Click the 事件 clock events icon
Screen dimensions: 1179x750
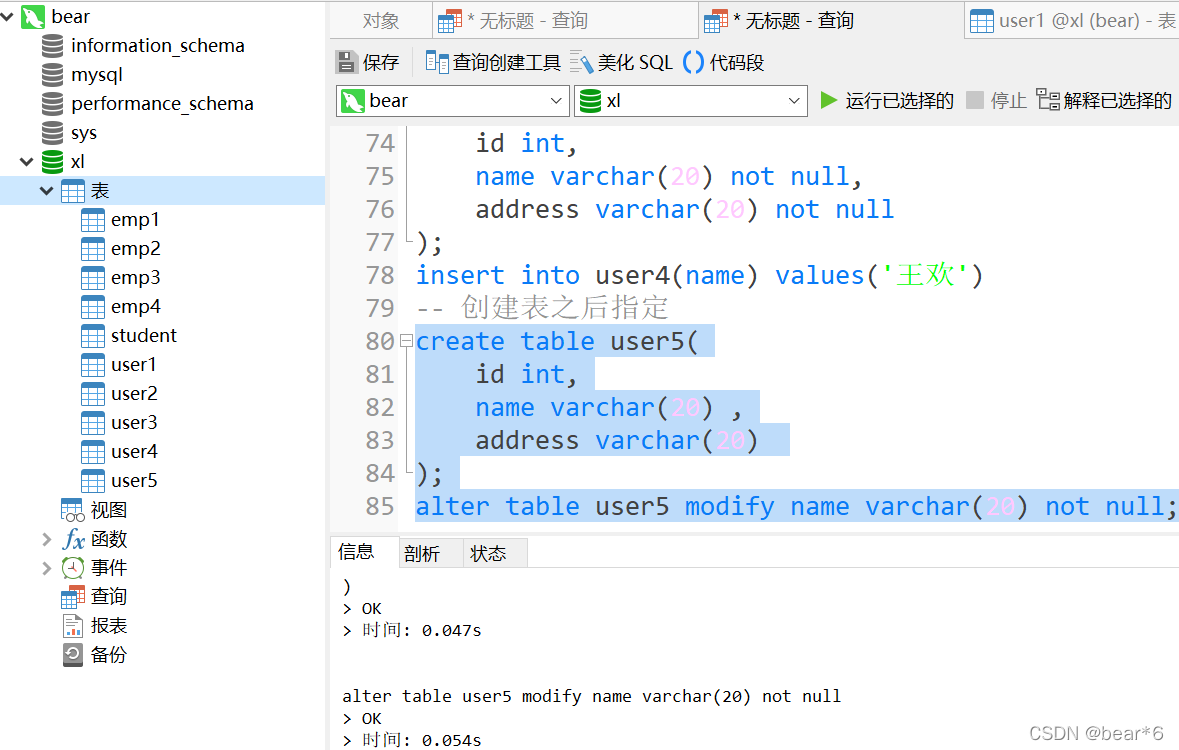coord(73,568)
